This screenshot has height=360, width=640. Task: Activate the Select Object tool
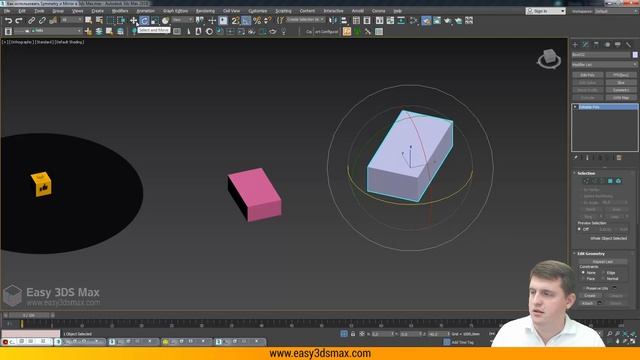click(x=89, y=20)
